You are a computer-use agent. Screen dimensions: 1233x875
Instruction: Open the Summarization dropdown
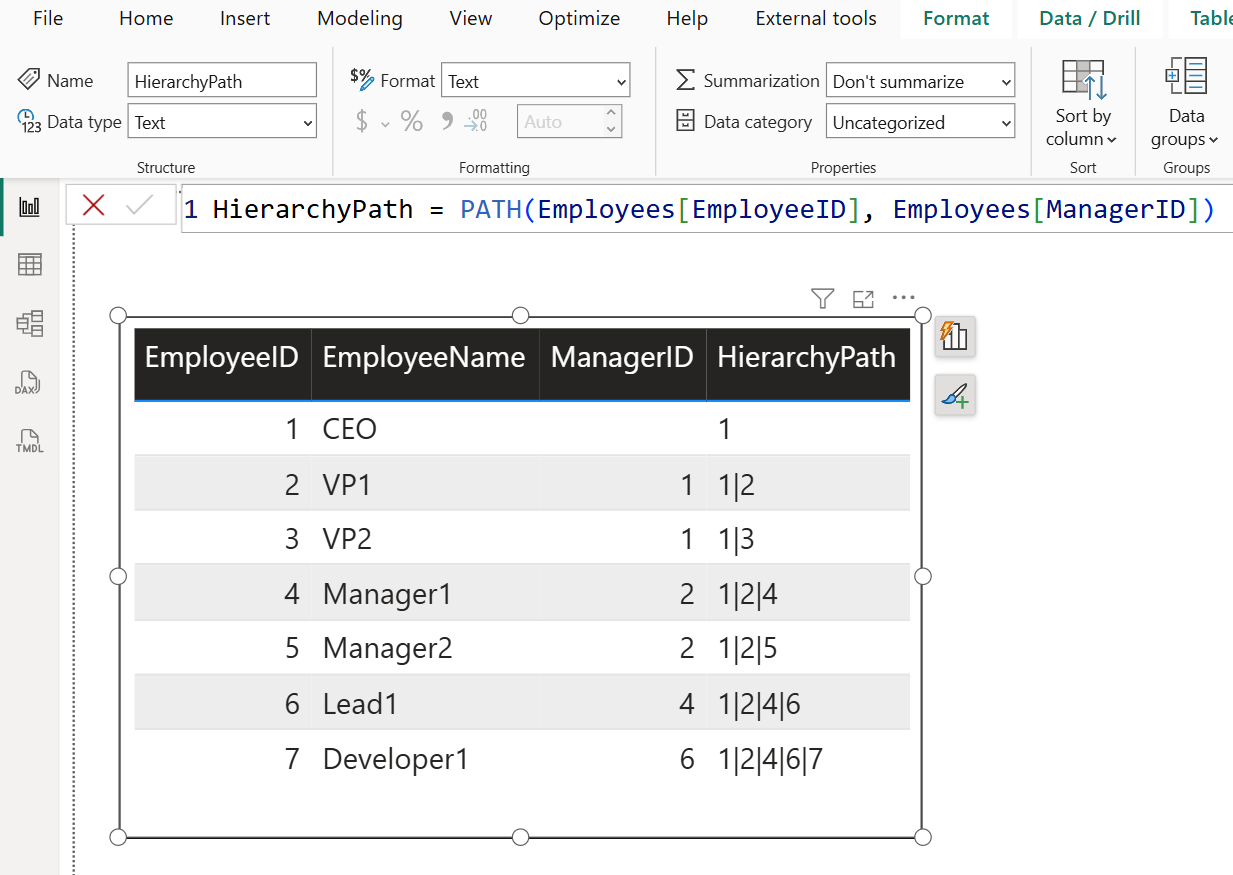pyautogui.click(x=919, y=80)
